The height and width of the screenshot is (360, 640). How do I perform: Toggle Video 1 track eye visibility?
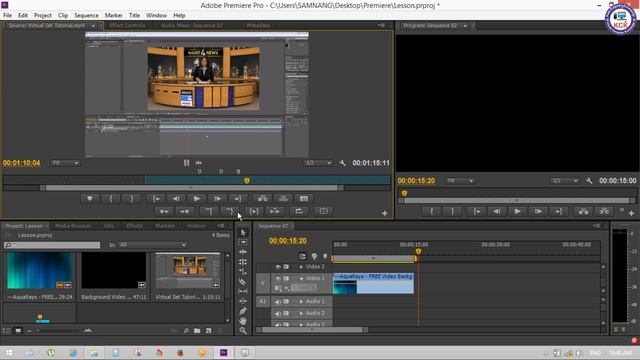[278, 278]
